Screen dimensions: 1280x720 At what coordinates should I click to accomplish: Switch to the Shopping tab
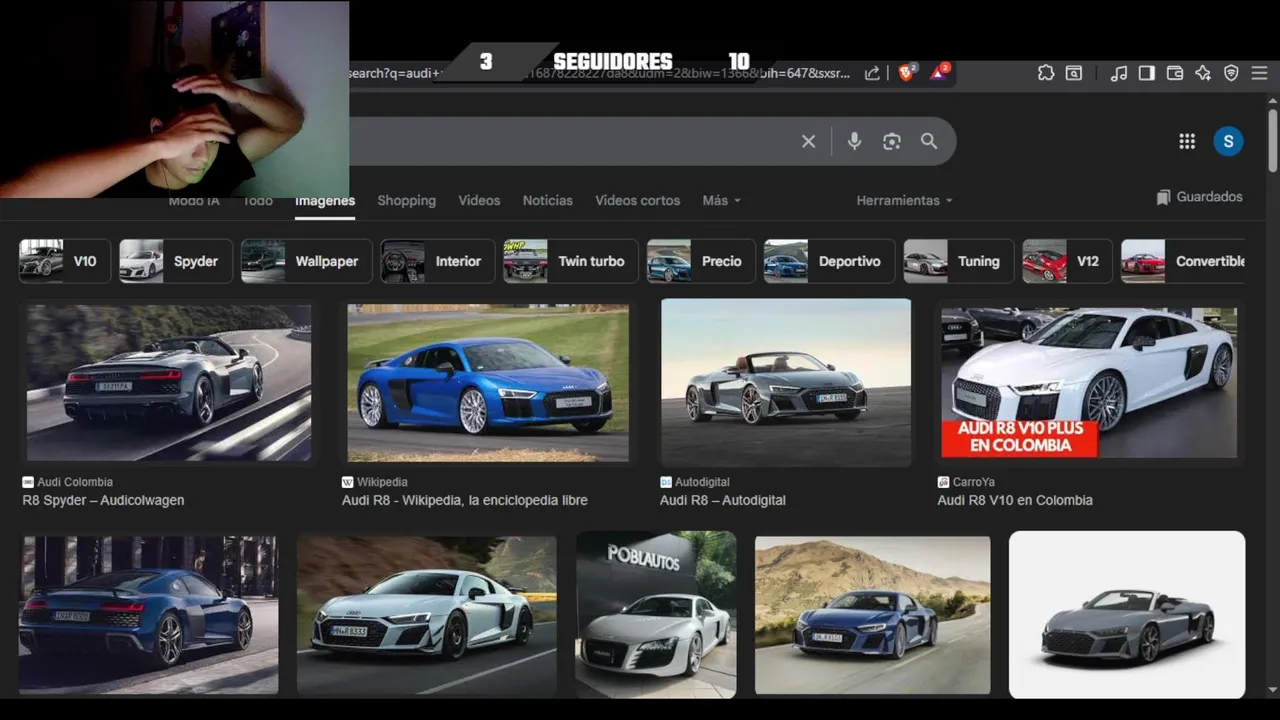click(406, 200)
